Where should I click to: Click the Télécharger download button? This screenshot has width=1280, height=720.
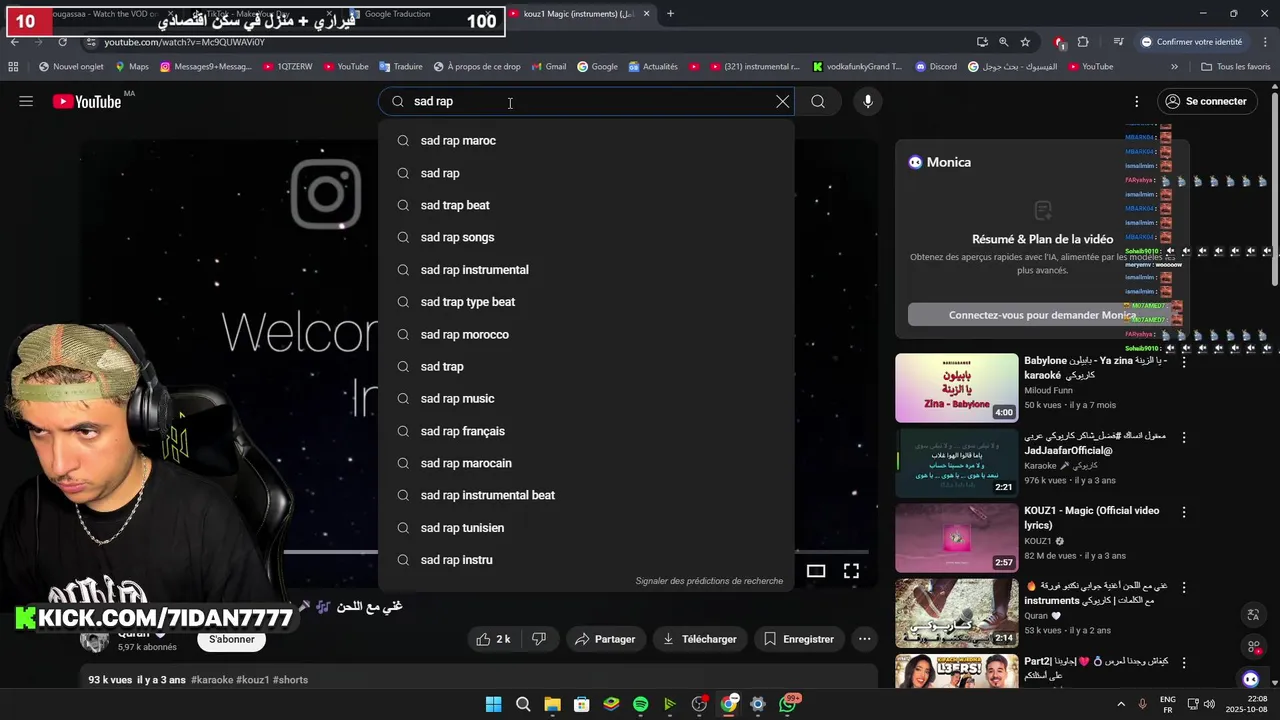click(x=699, y=639)
